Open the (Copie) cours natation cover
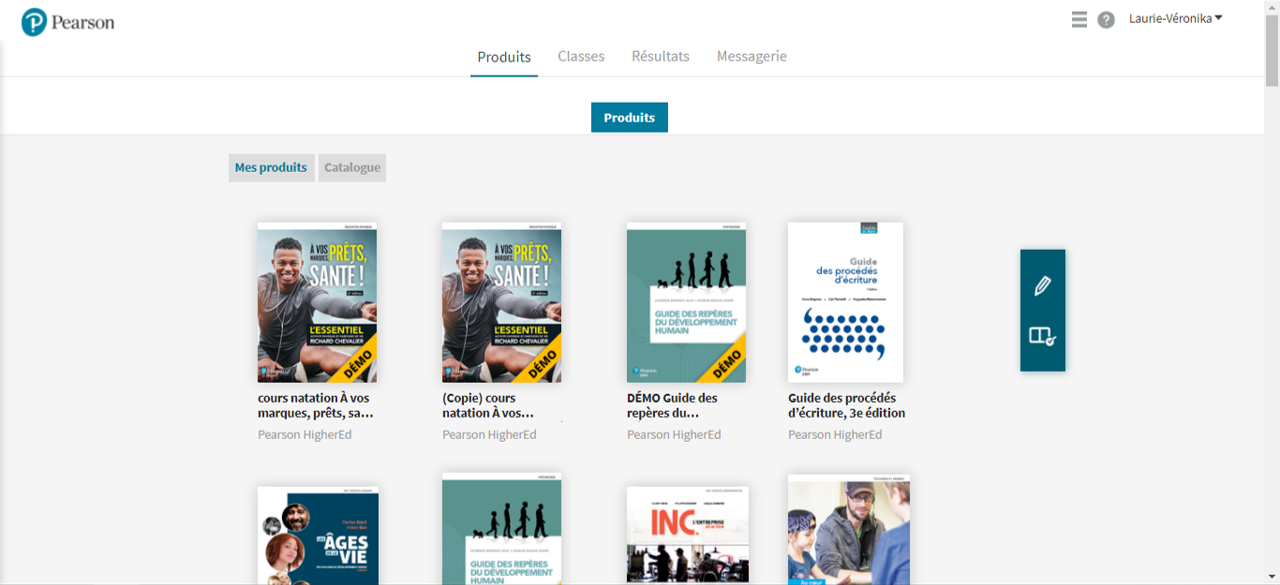Screen dimensions: 1280x585 coord(502,302)
